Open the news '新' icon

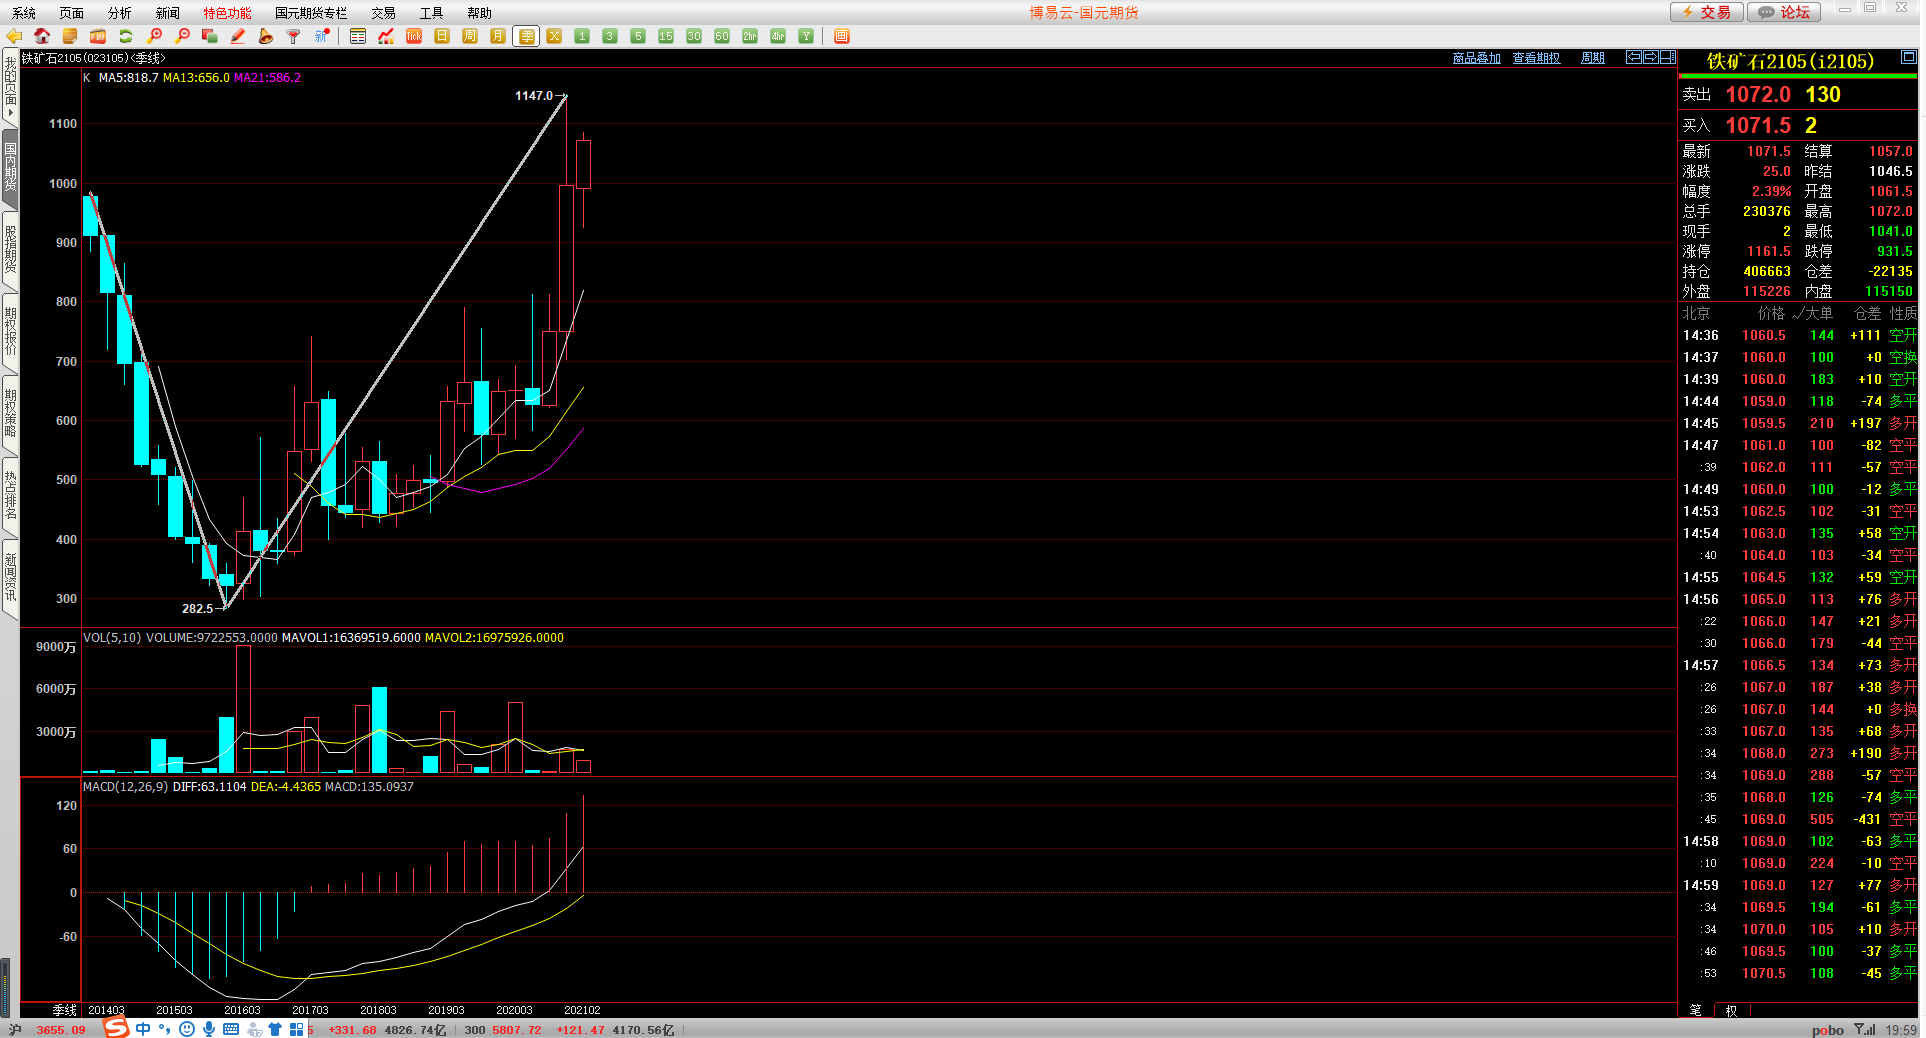coord(322,36)
